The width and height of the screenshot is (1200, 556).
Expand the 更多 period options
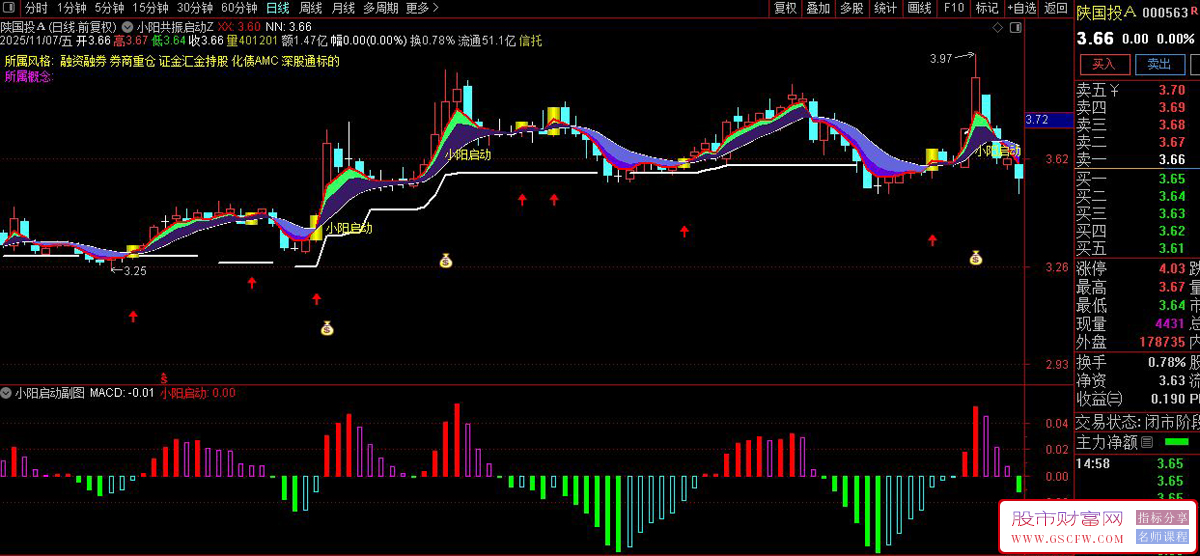(423, 8)
